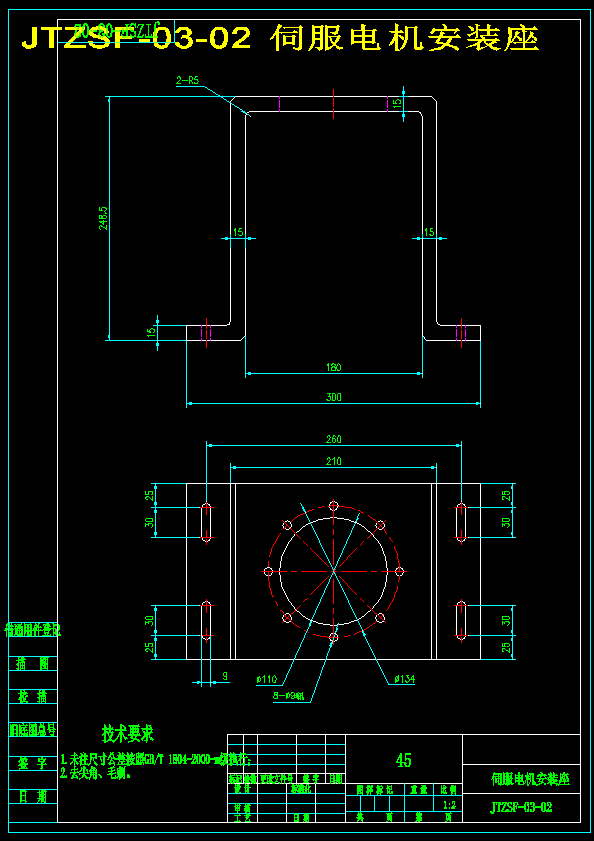594x841 pixels.
Task: Click the 比例 header in title block
Action: coord(449,790)
